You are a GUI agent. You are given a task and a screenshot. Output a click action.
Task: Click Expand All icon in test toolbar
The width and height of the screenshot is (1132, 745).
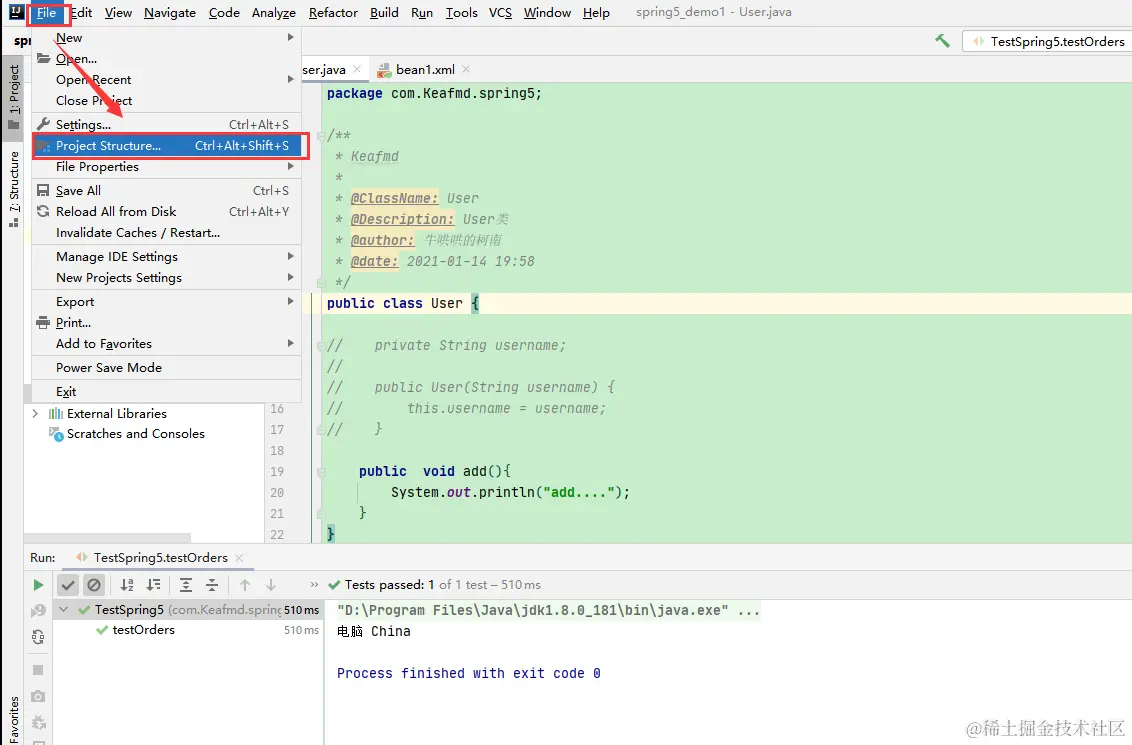pos(186,585)
